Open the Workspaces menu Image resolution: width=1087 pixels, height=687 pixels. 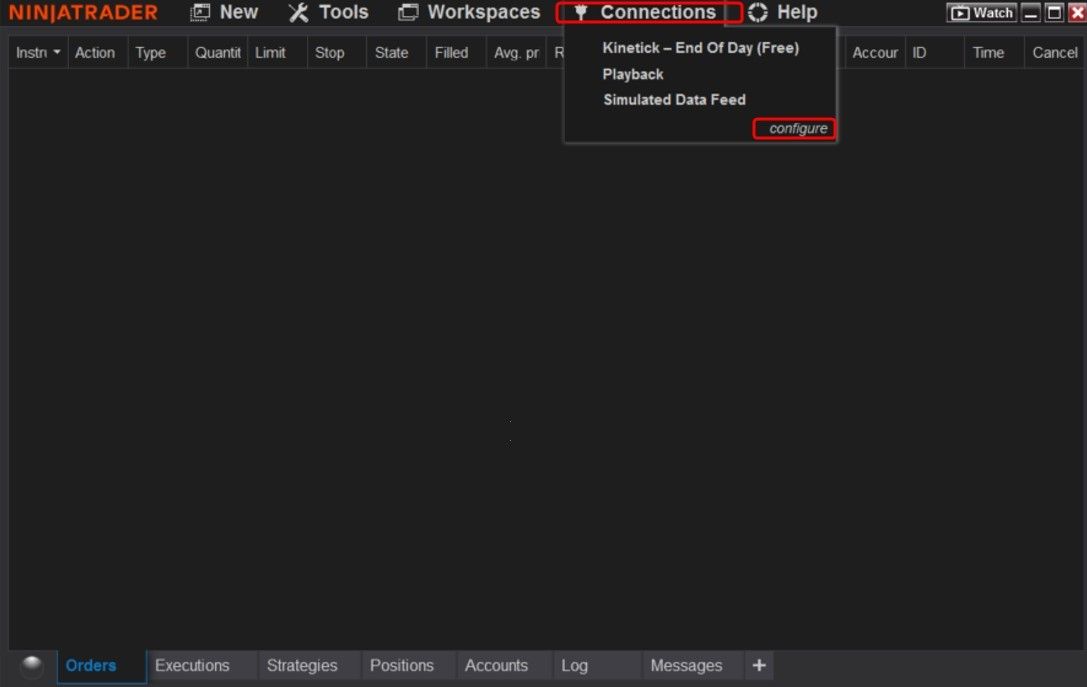[483, 12]
